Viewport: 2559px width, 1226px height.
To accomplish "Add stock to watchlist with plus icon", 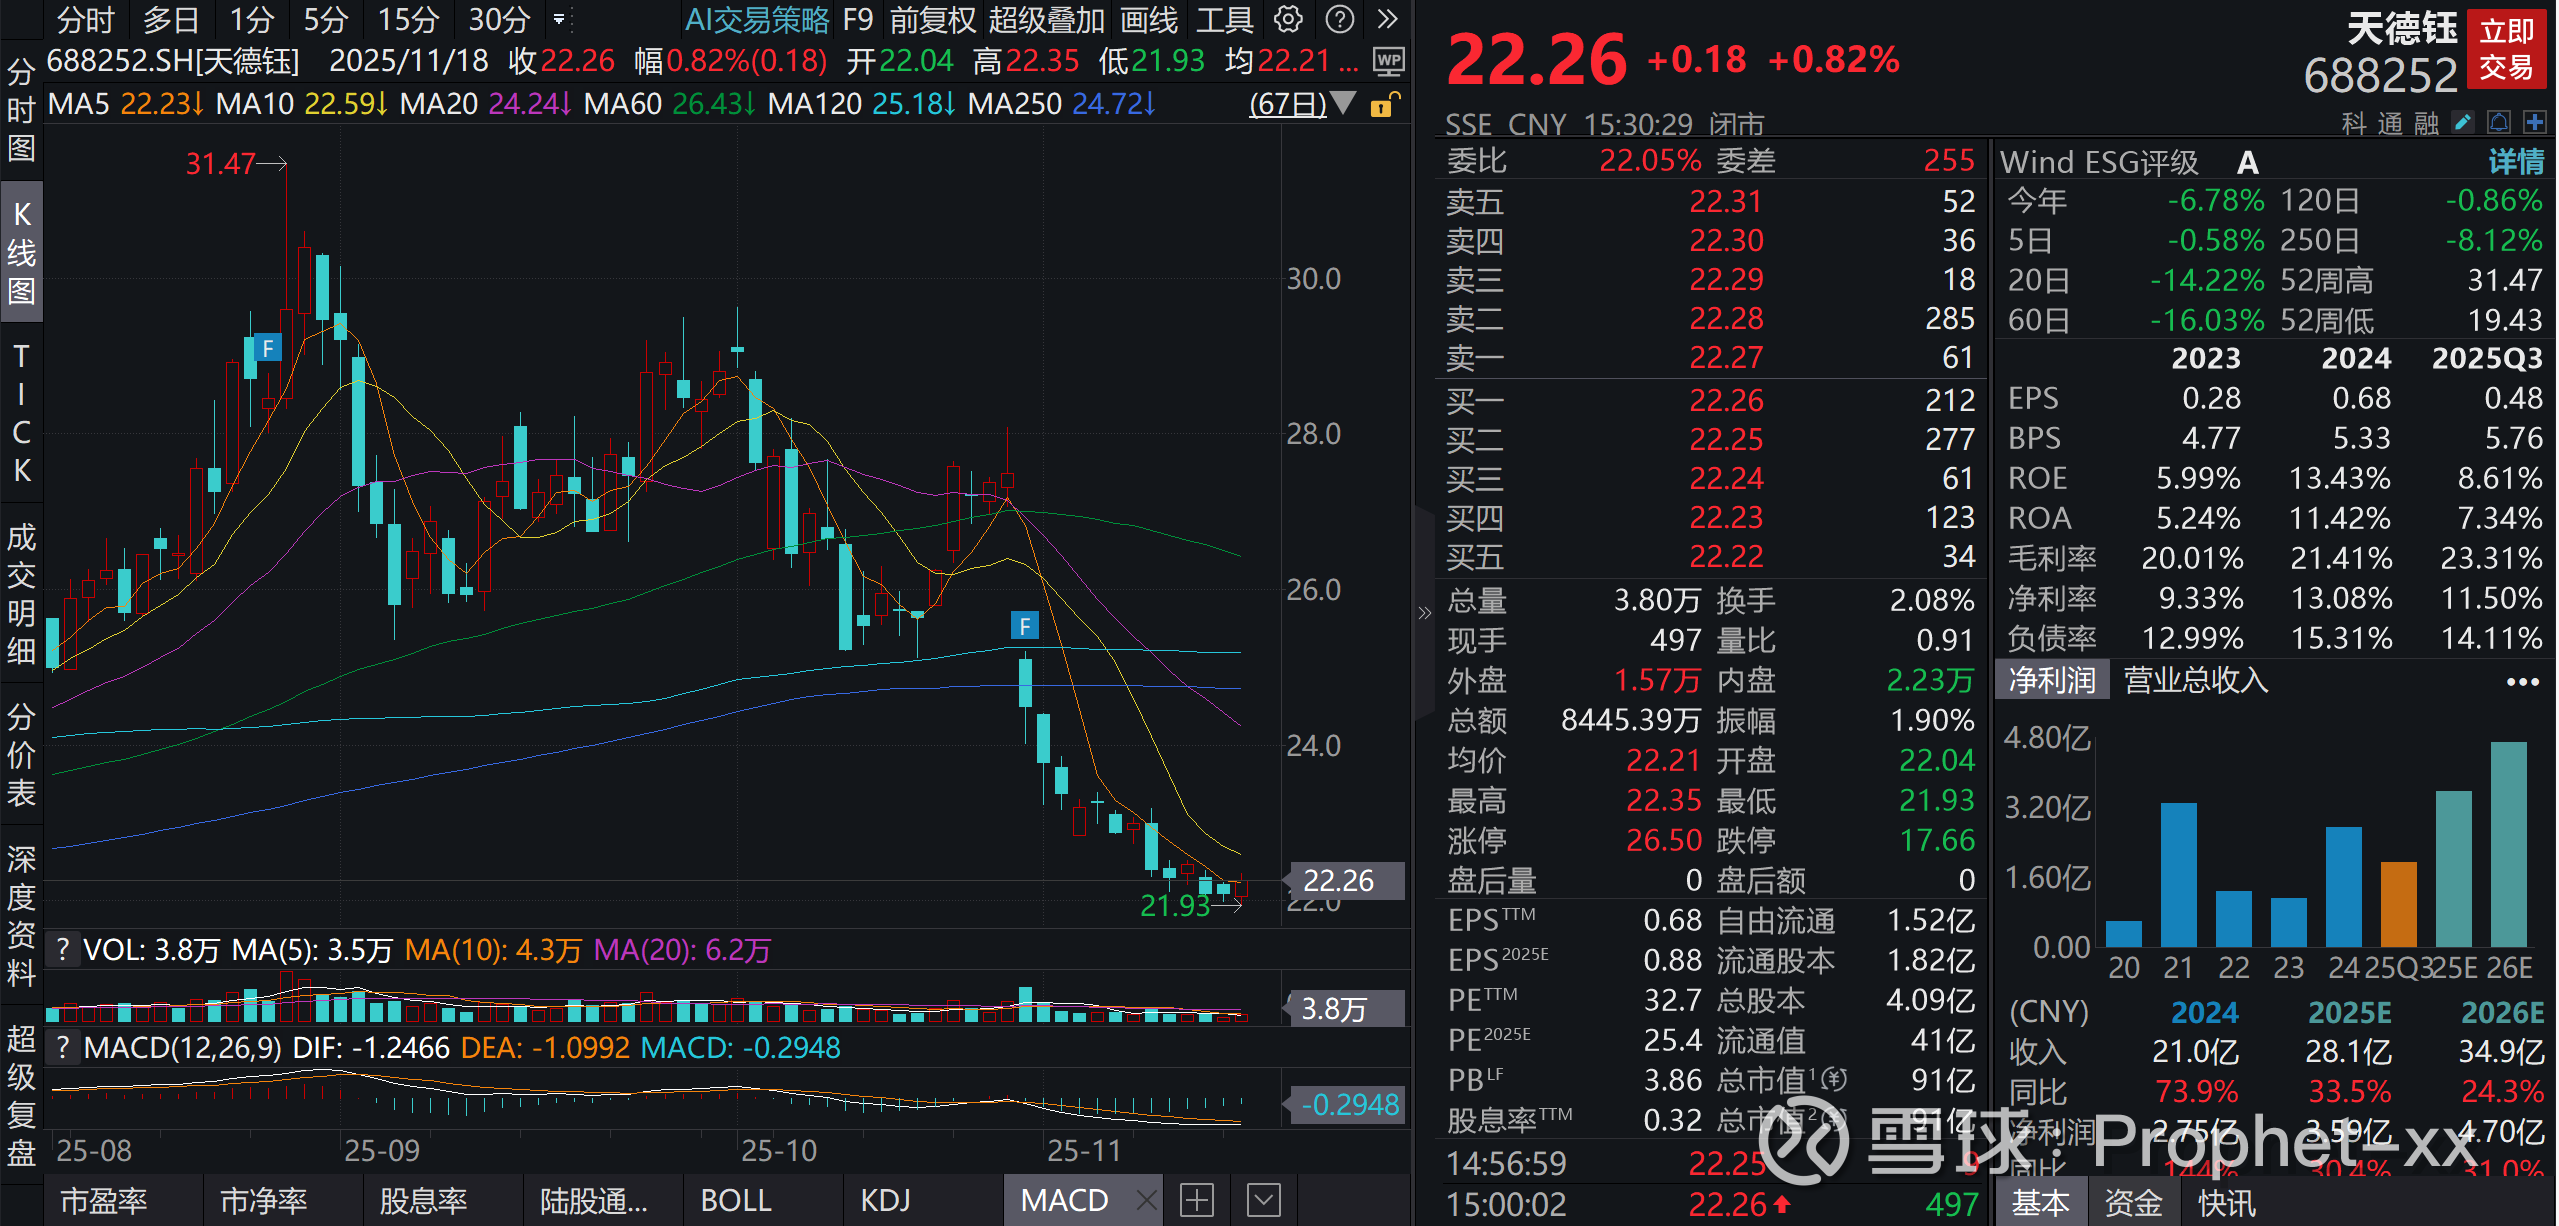I will click(2535, 123).
